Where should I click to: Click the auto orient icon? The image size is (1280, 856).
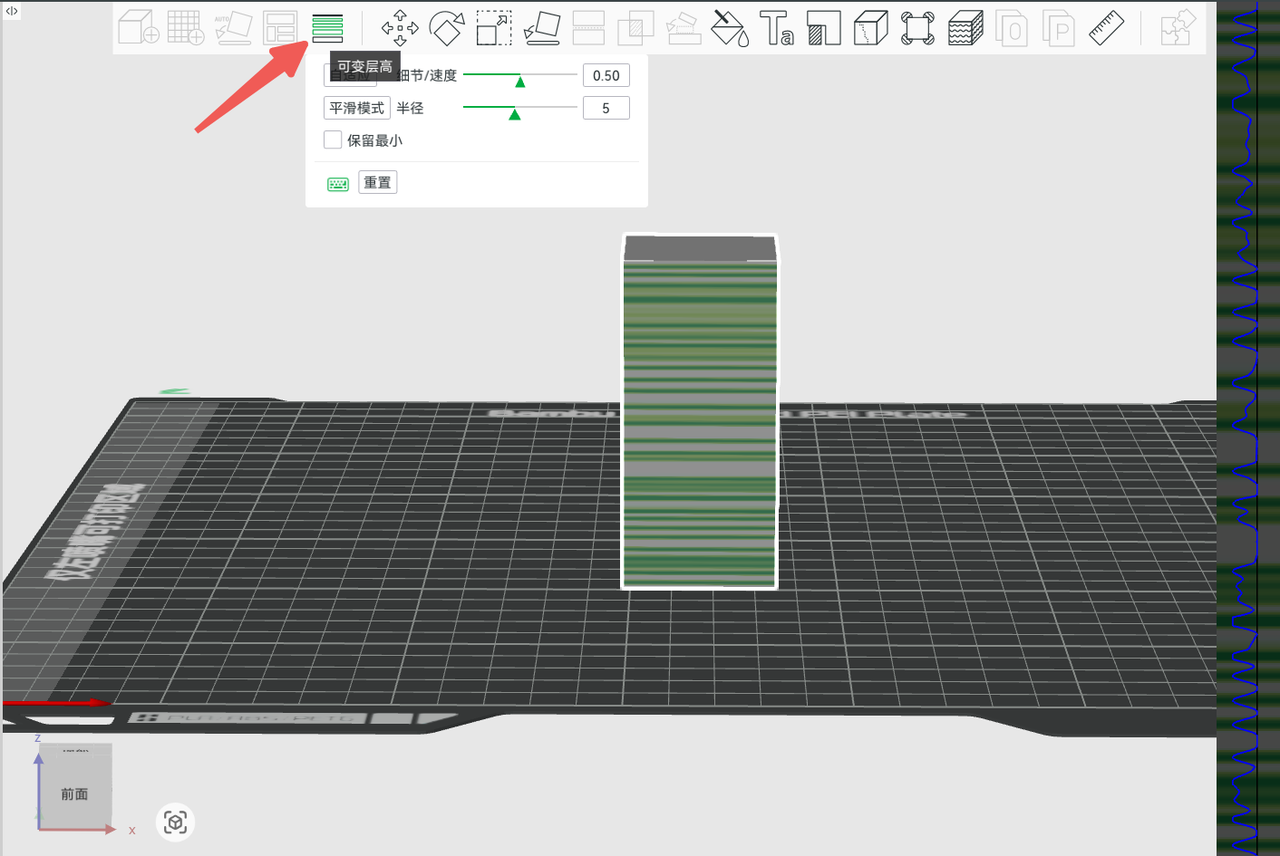234,27
